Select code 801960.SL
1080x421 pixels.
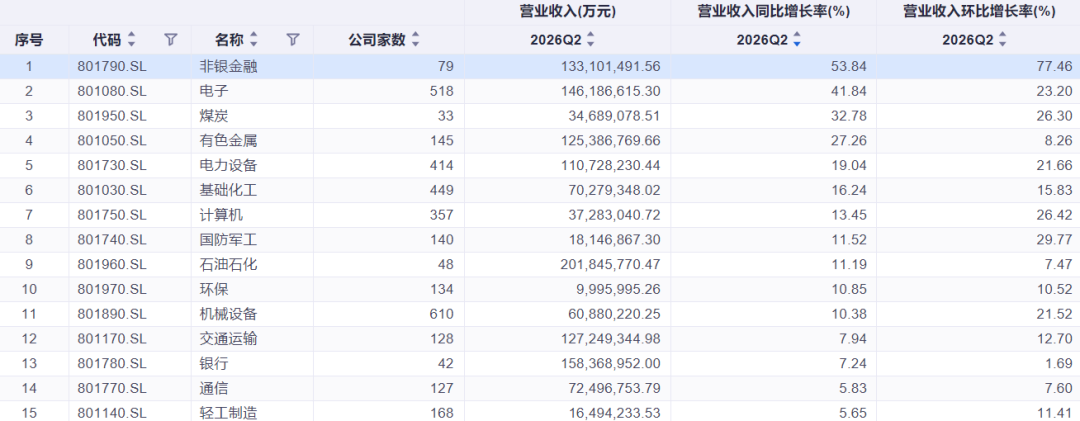[x=112, y=265]
